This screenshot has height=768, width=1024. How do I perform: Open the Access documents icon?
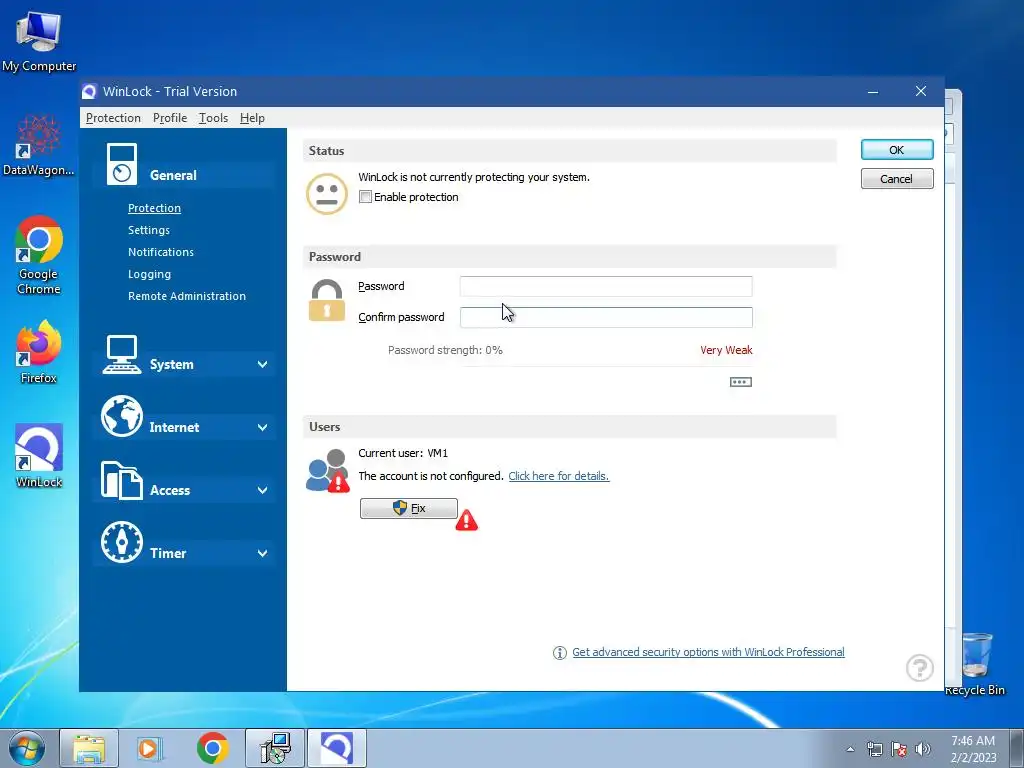(121, 480)
